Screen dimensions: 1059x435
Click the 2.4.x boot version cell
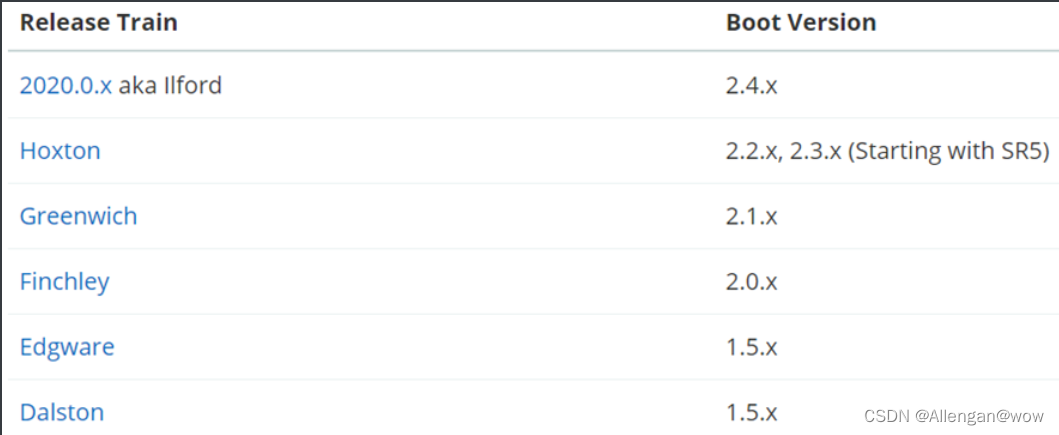tap(752, 86)
